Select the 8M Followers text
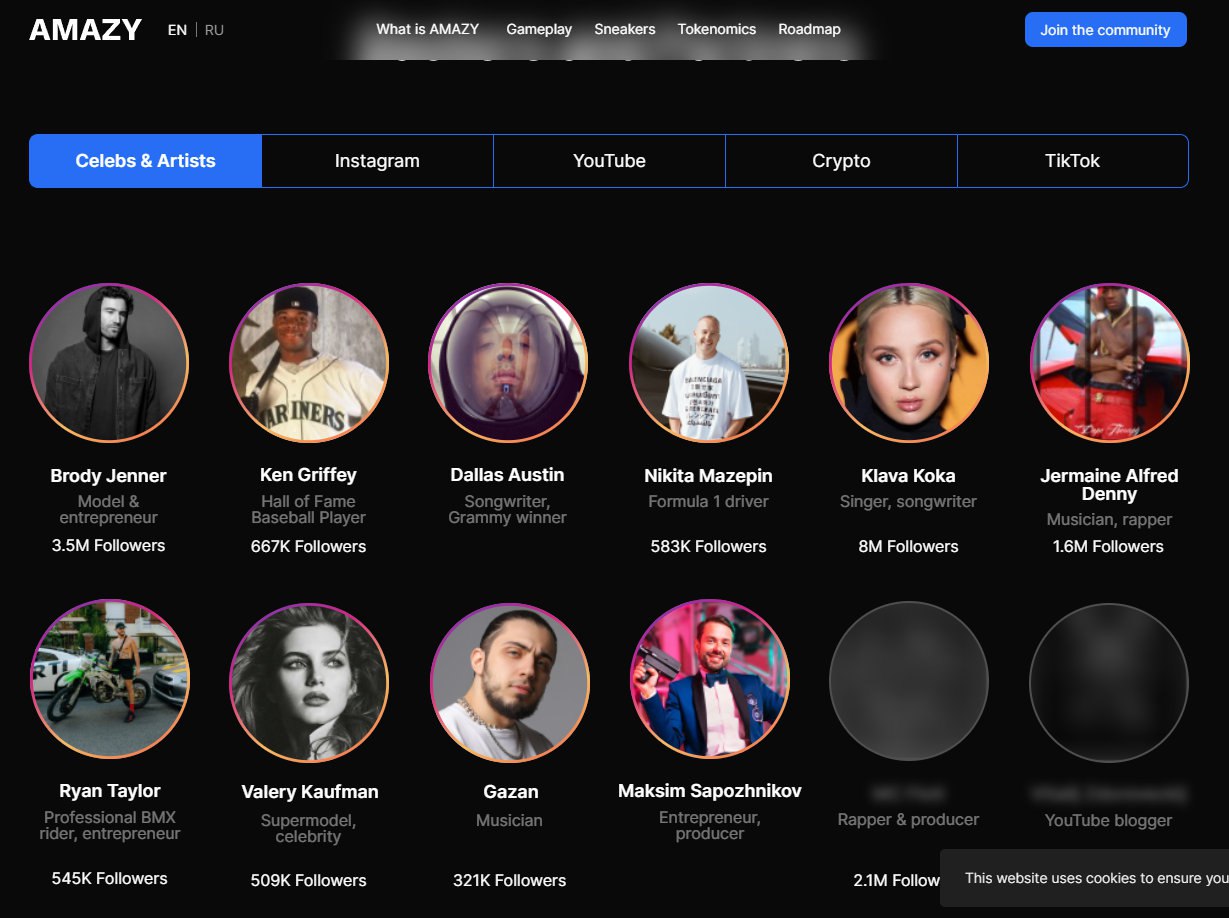Image resolution: width=1229 pixels, height=918 pixels. [x=908, y=547]
